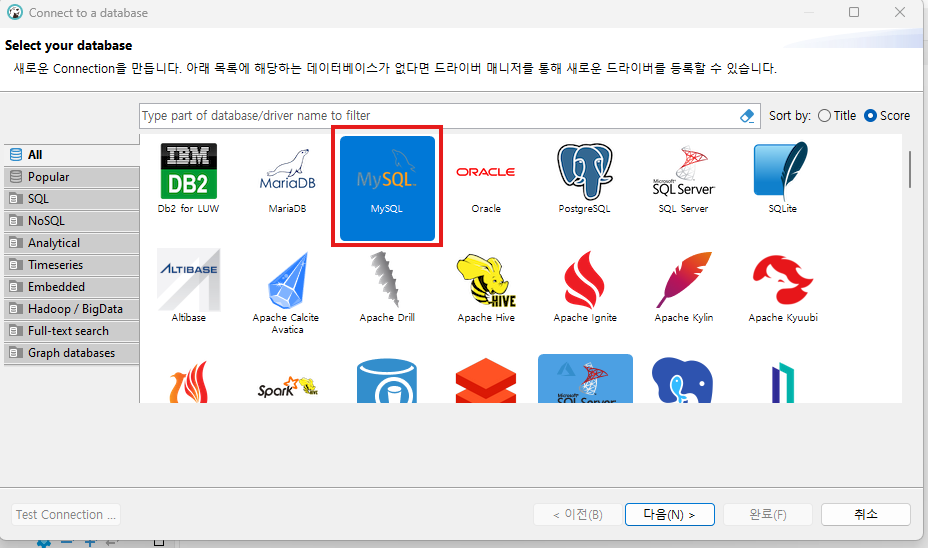
Task: Select the teal bracket-shaped database icon in bottom row
Action: [x=782, y=382]
